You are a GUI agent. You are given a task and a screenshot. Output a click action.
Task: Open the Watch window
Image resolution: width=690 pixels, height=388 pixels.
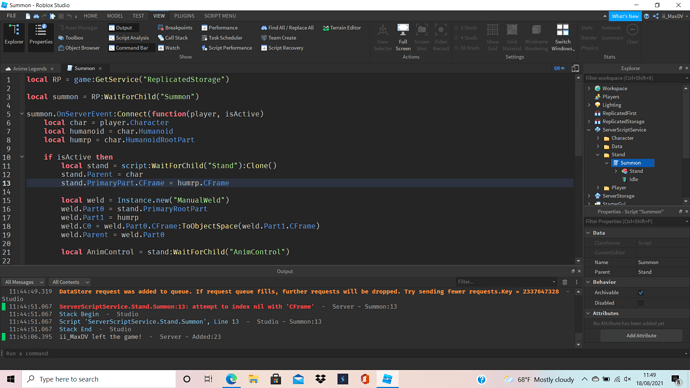click(169, 48)
